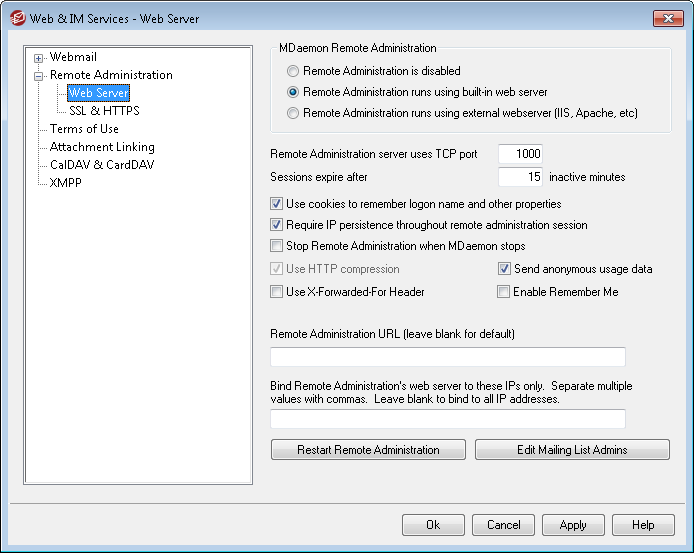This screenshot has width=694, height=553.
Task: Enable the Use X-Forwarded-For Header checkbox
Action: click(277, 293)
